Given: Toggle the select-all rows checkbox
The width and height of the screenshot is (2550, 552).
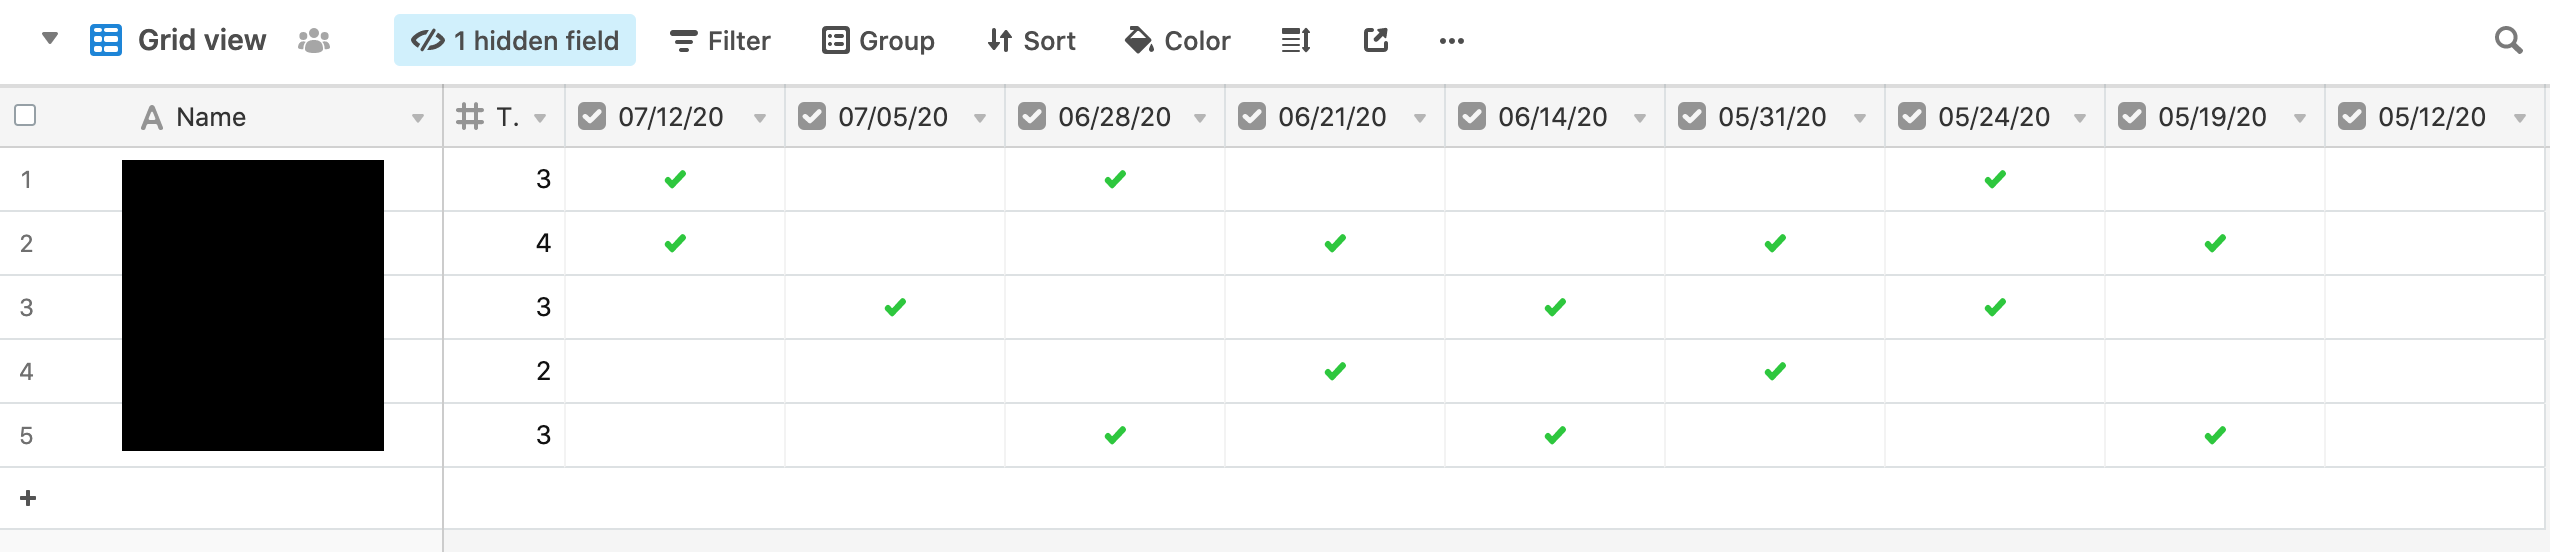Looking at the screenshot, I should click(x=25, y=115).
